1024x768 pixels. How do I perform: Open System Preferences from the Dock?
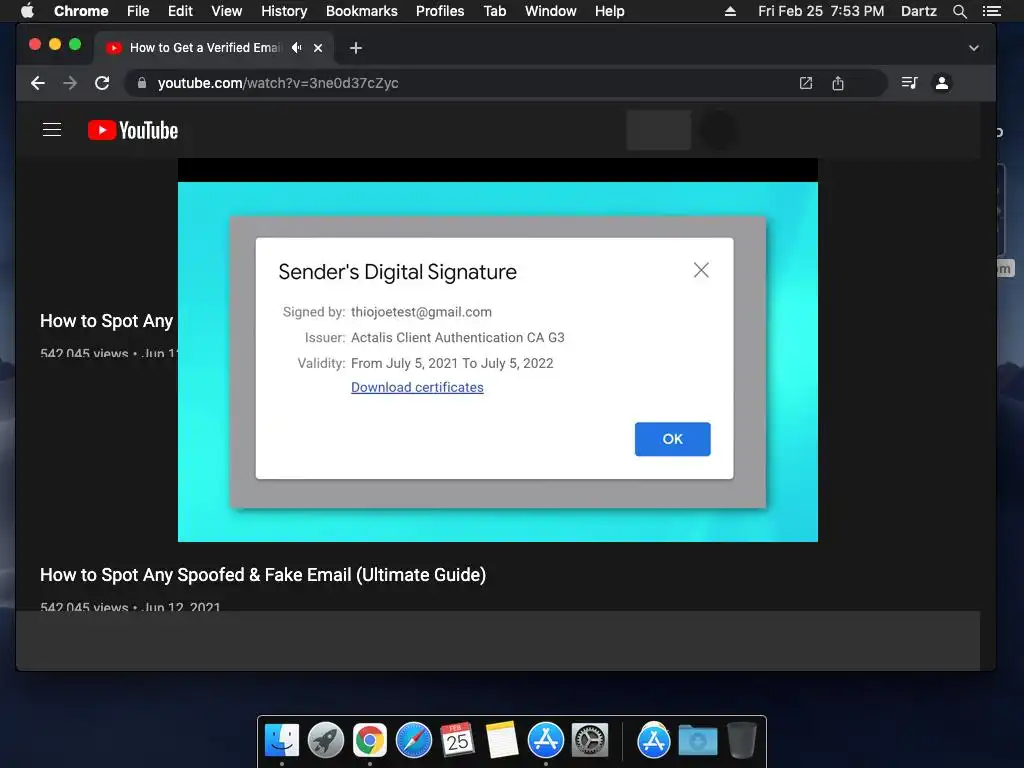click(590, 741)
